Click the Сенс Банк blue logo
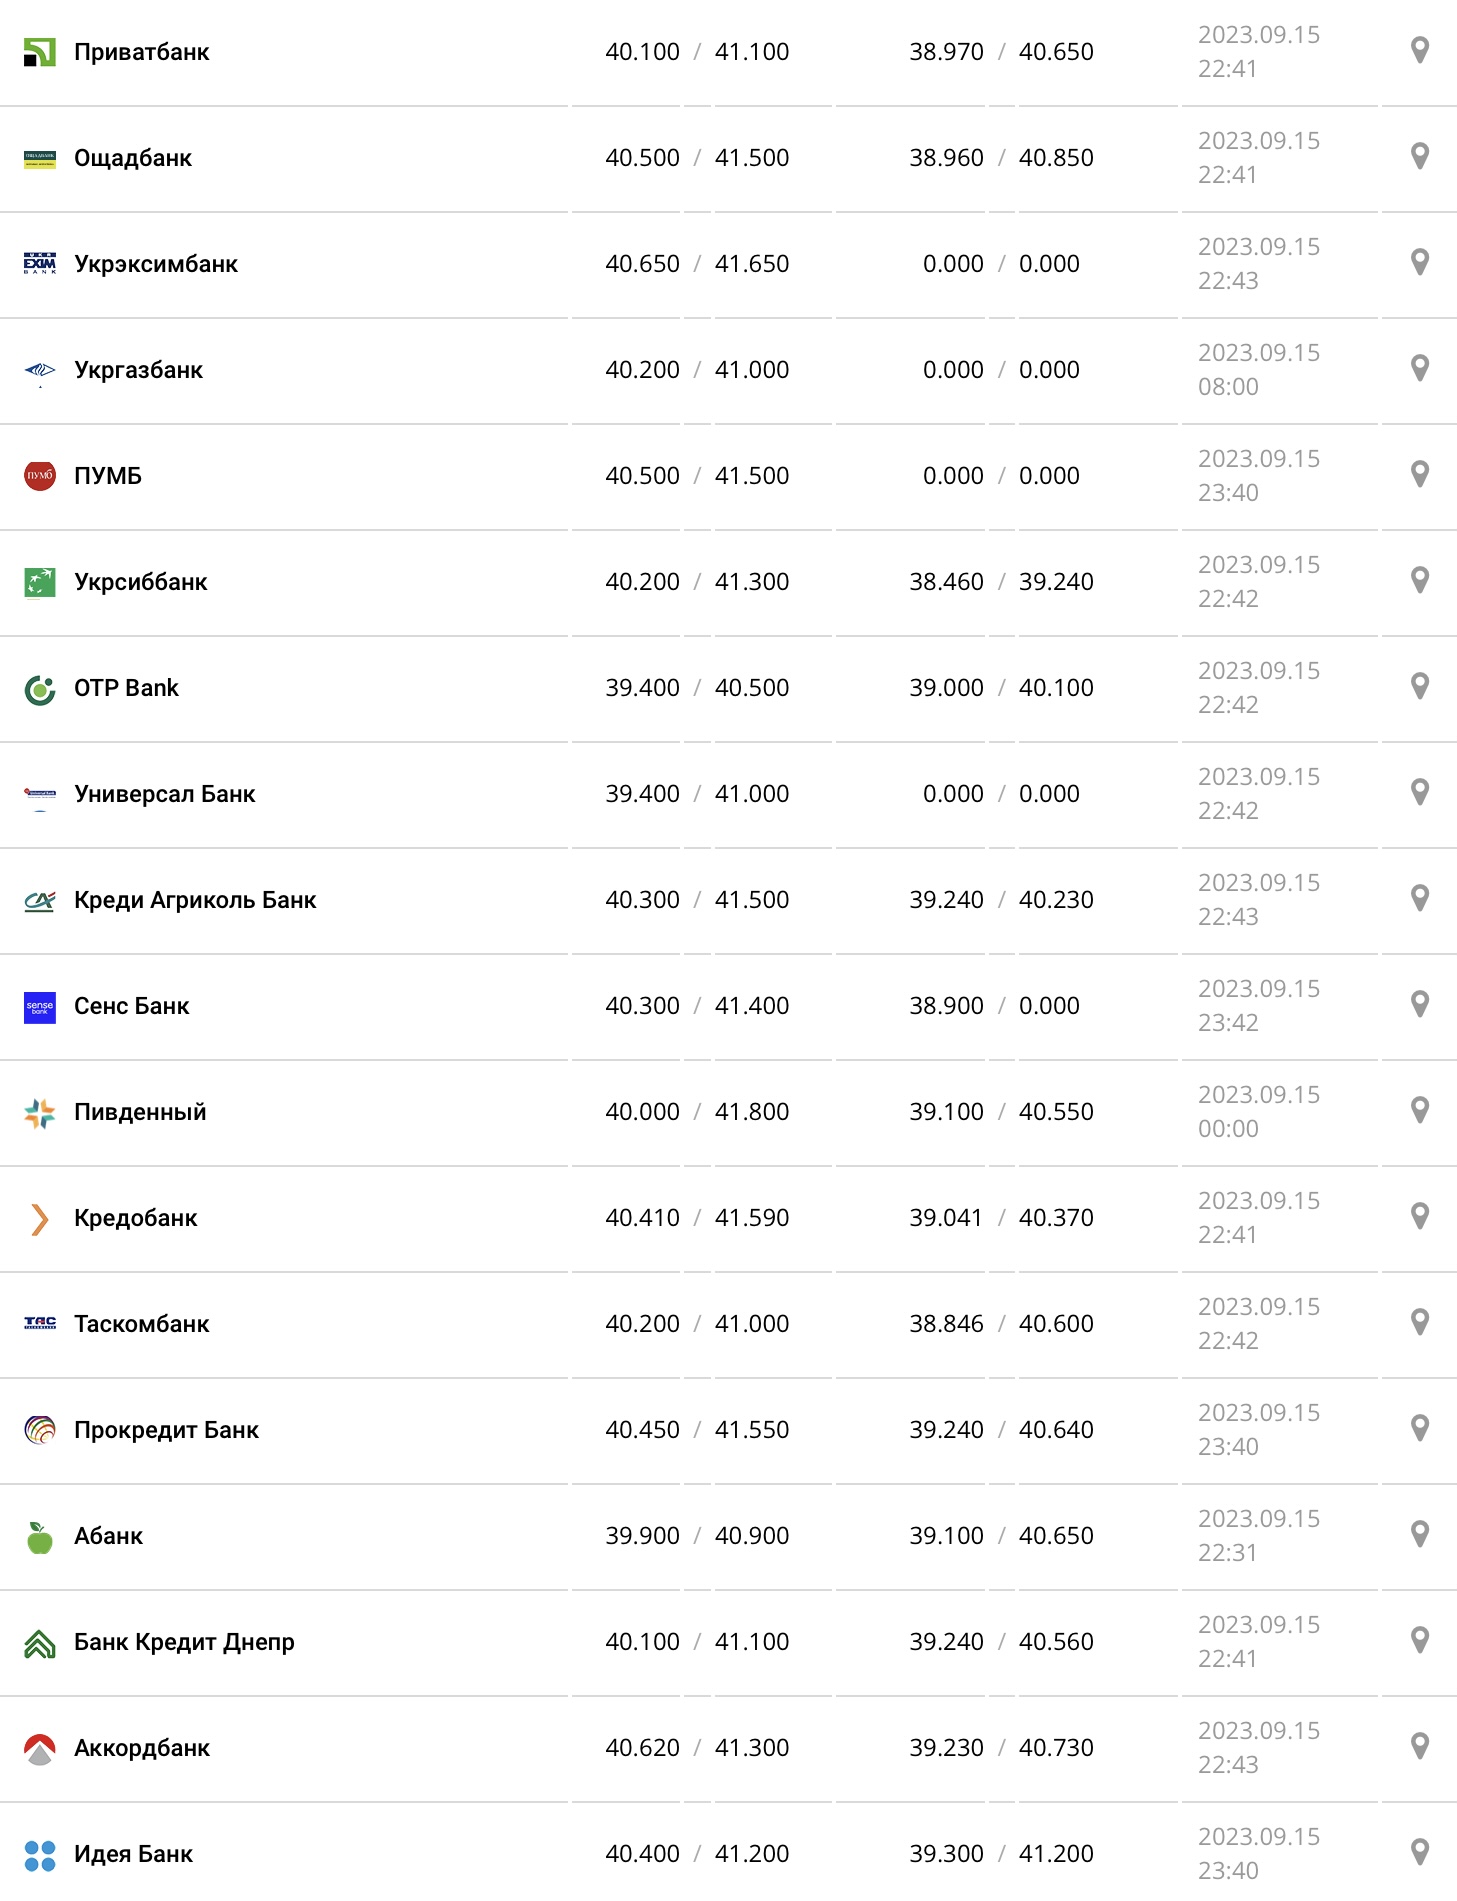This screenshot has height=1901, width=1457. 39,1006
